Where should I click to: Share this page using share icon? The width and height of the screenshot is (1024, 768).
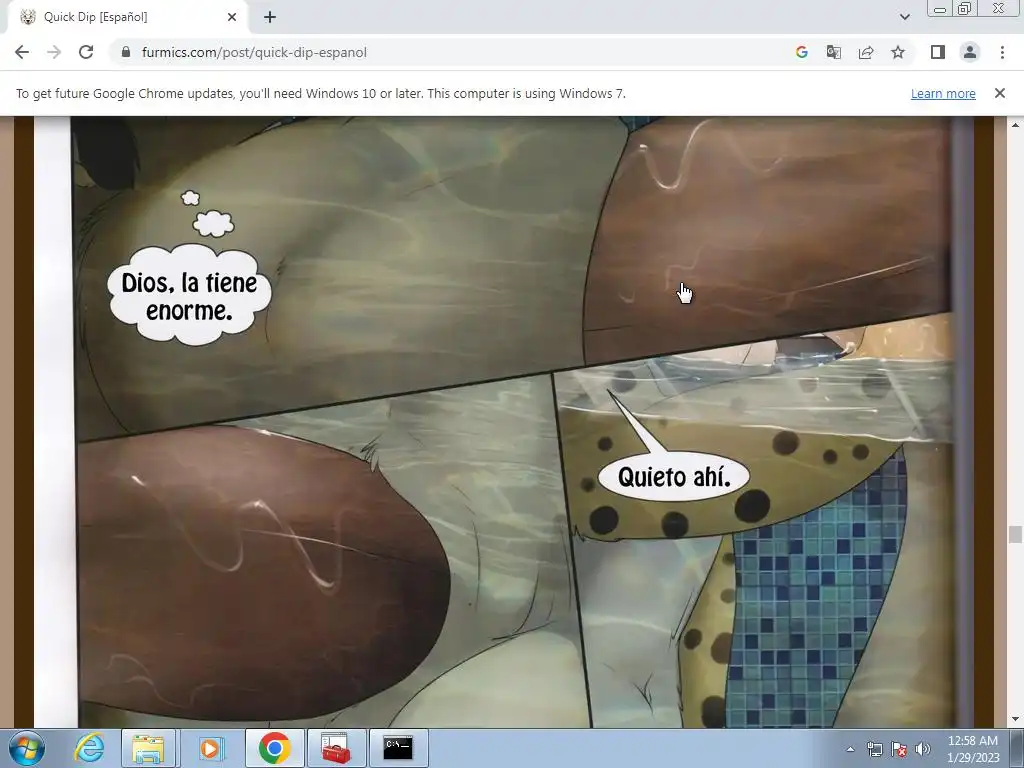tap(866, 52)
